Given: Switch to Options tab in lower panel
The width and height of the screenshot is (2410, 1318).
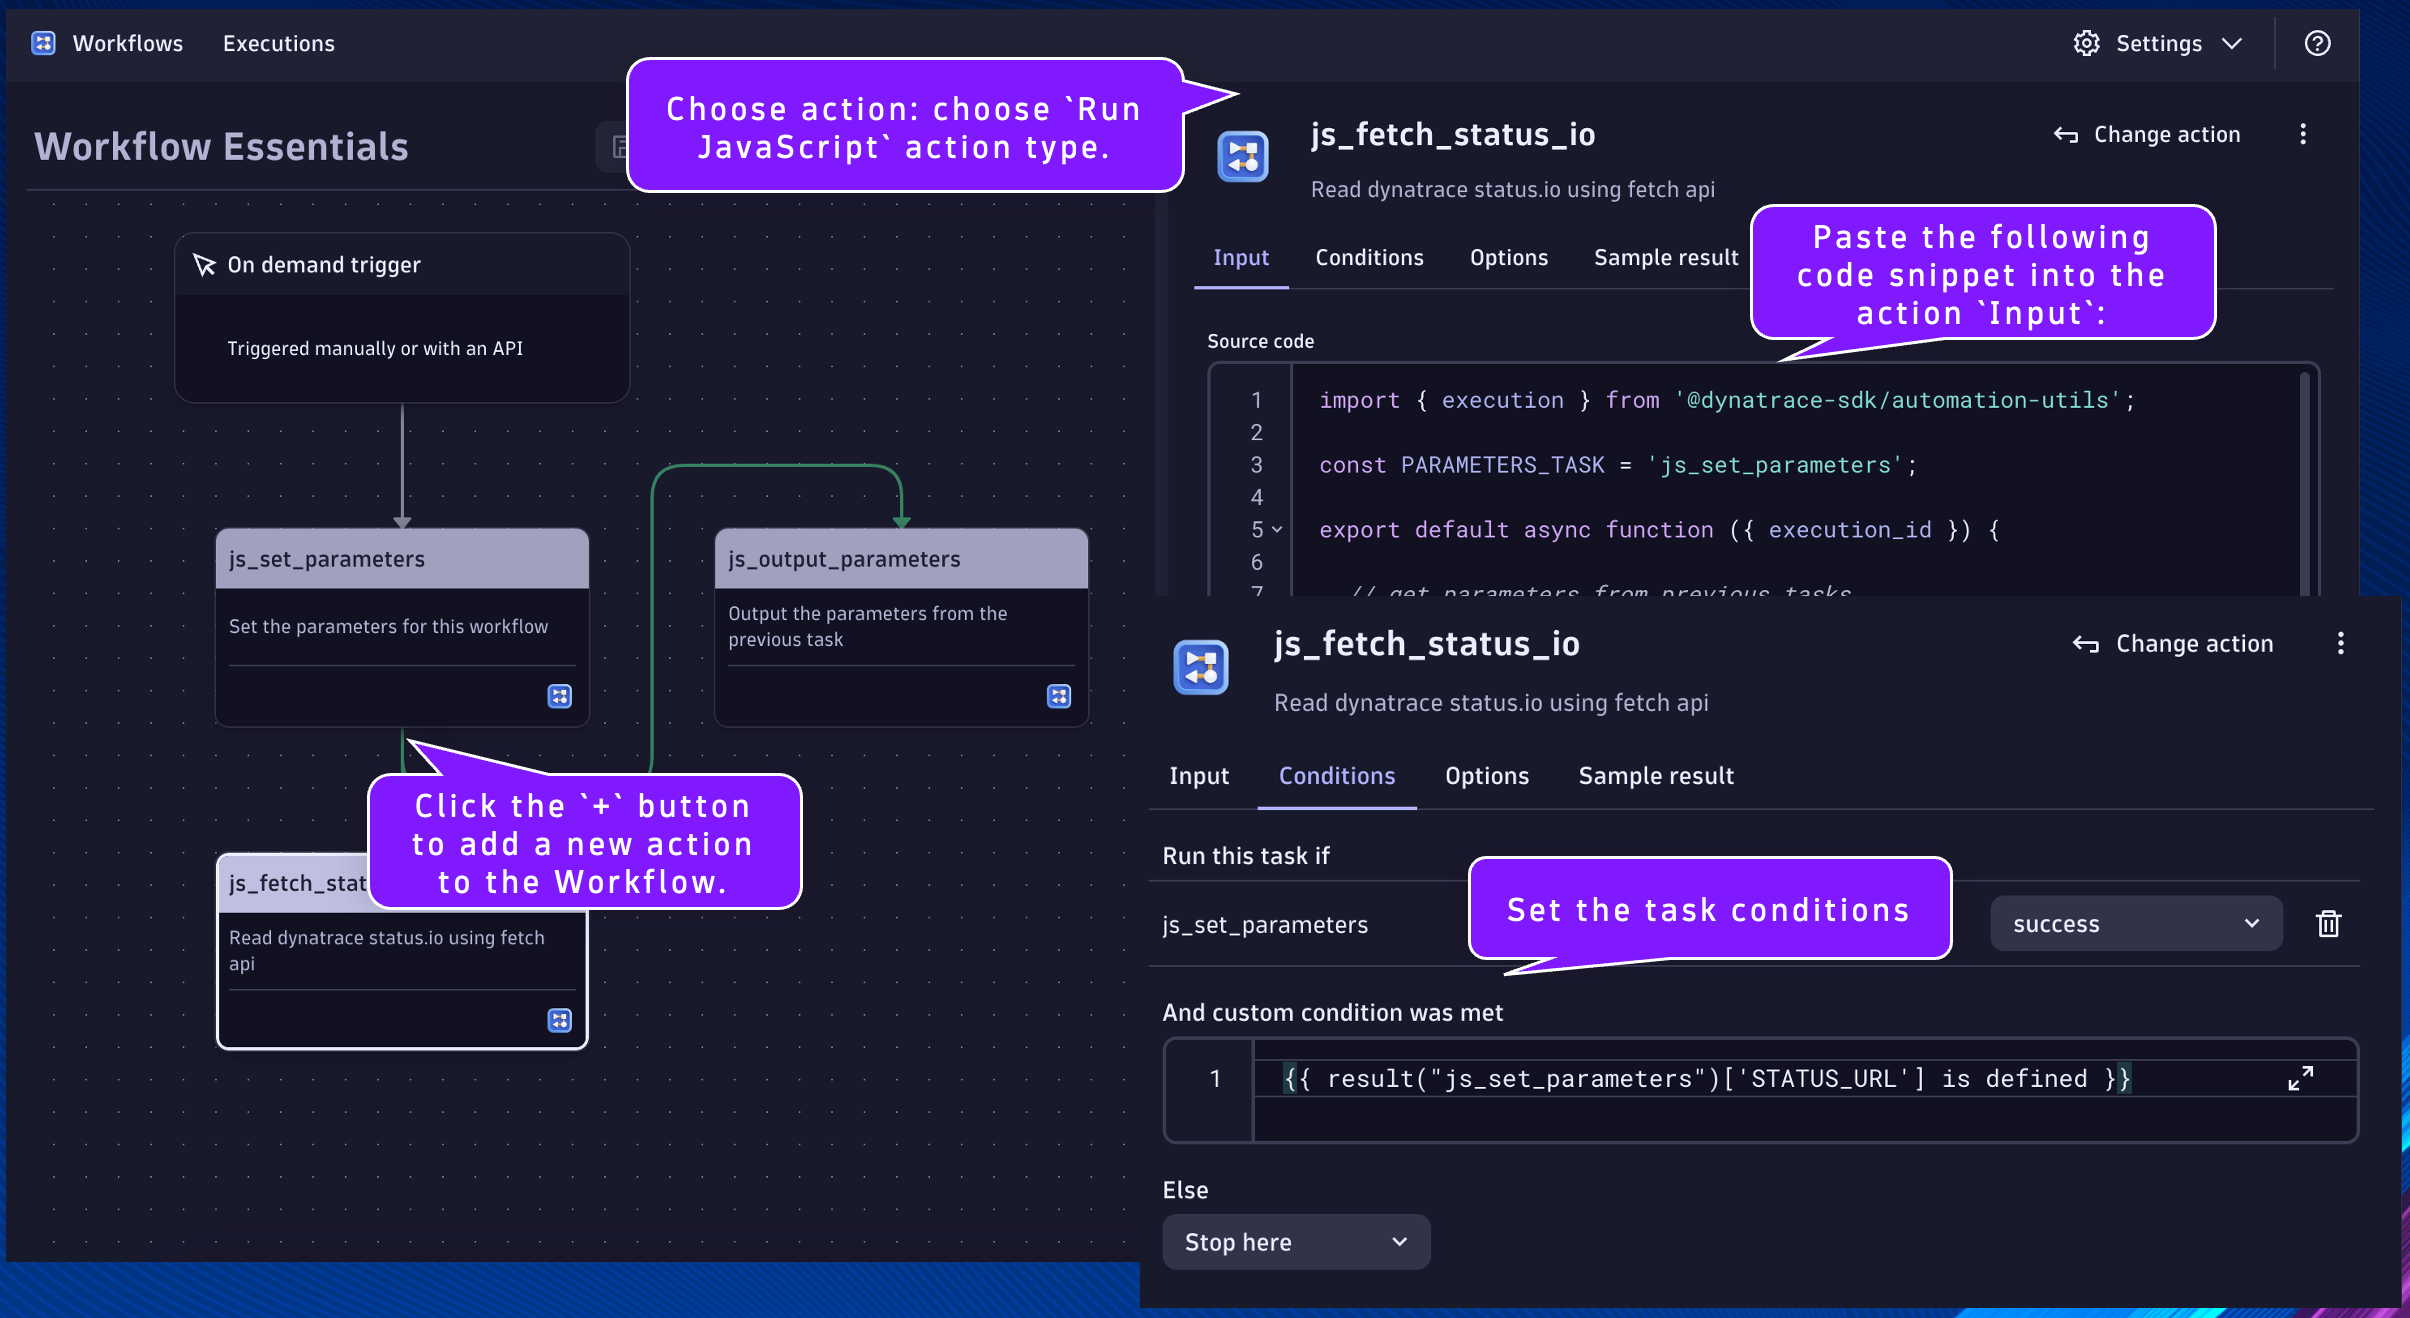Looking at the screenshot, I should [1487, 776].
